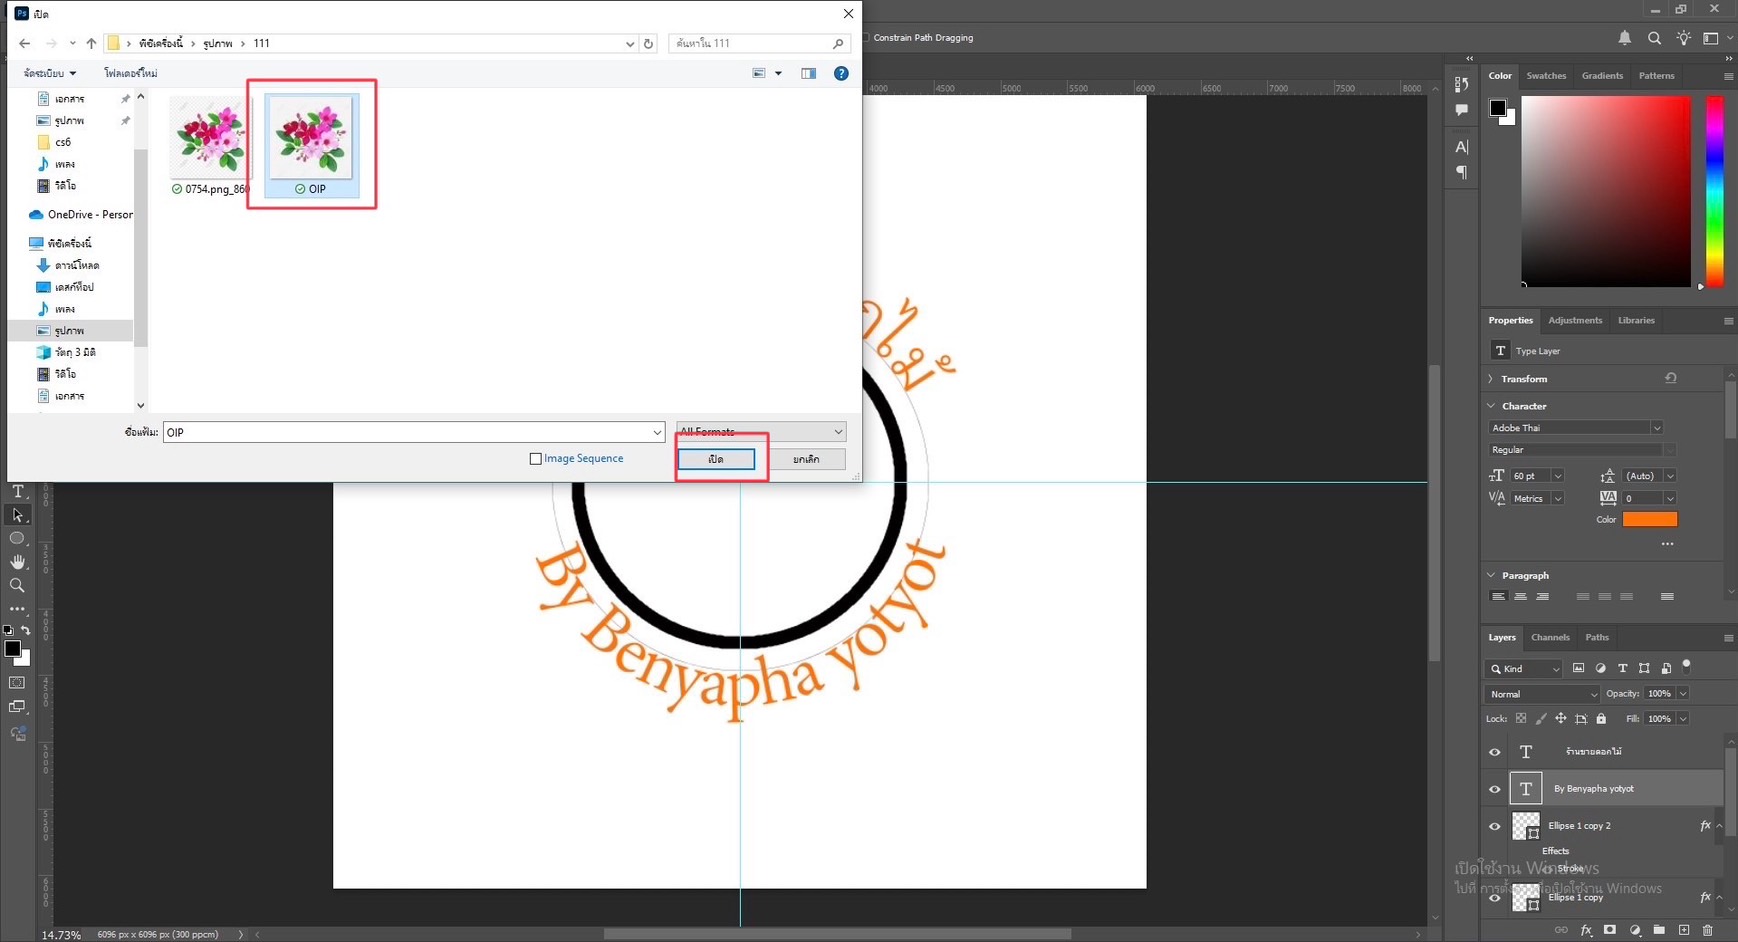Swap foreground and background colors
This screenshot has height=942, width=1738.
pos(26,631)
